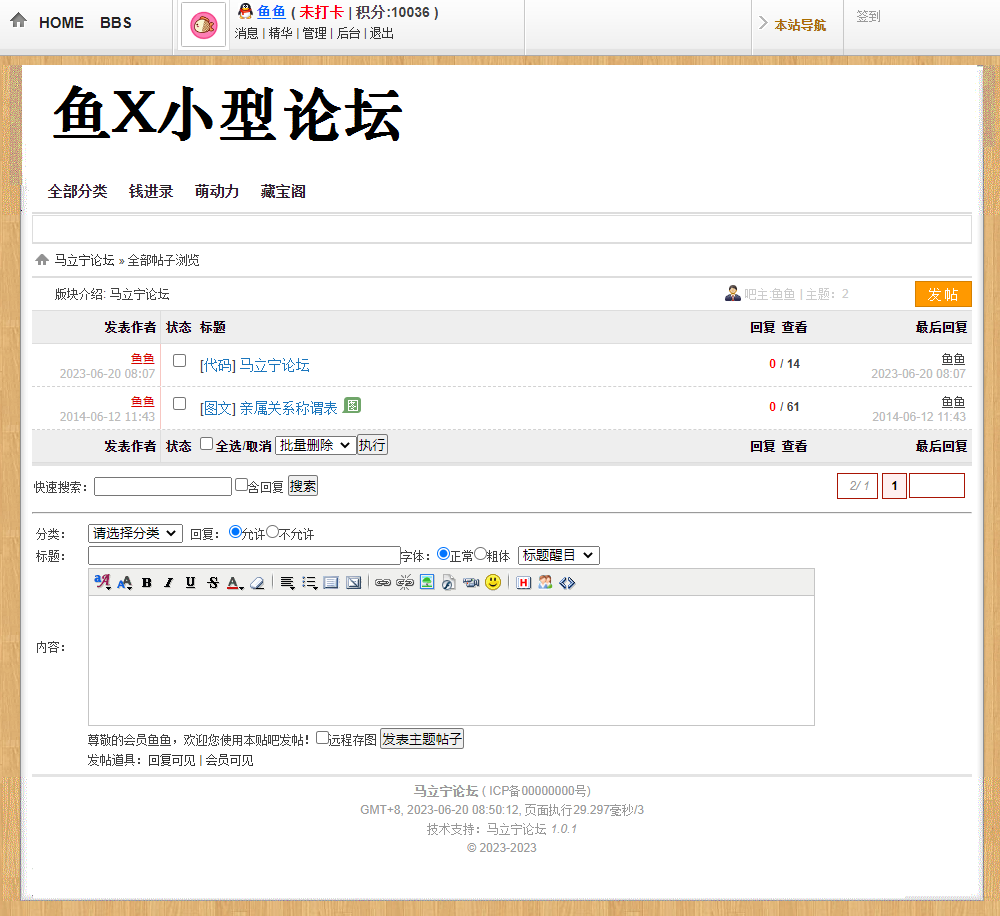
Task: Insert Flash using the flash icon
Action: 449,582
